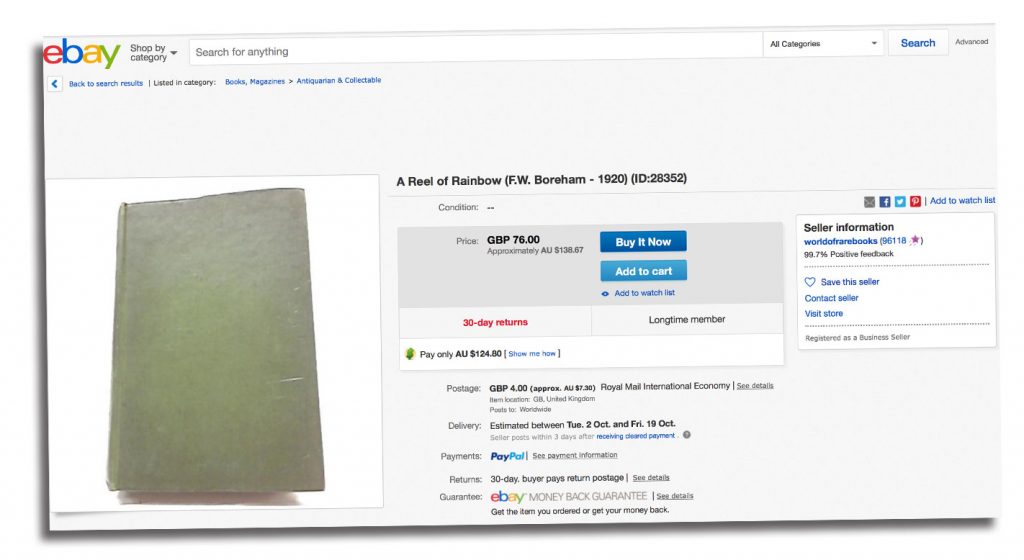Click the back arrow icon
This screenshot has width=1024, height=560.
point(55,84)
